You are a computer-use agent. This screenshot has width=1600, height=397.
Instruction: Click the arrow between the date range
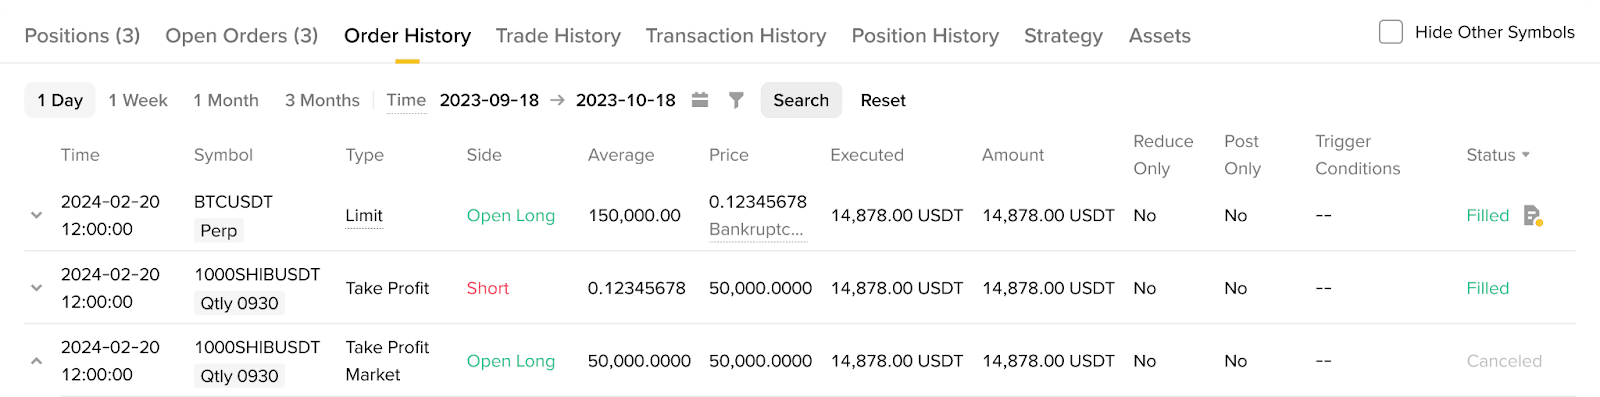click(x=558, y=100)
